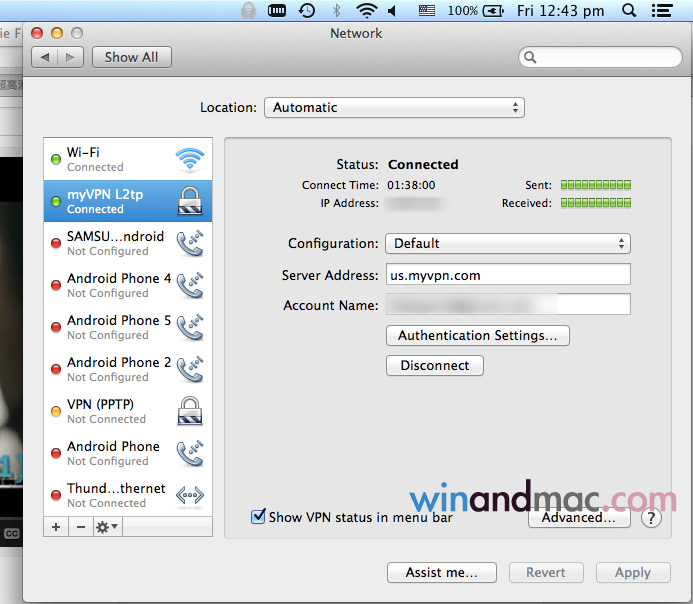Toggle Show VPN status in menu bar
Image resolution: width=693 pixels, height=604 pixels.
pos(258,516)
